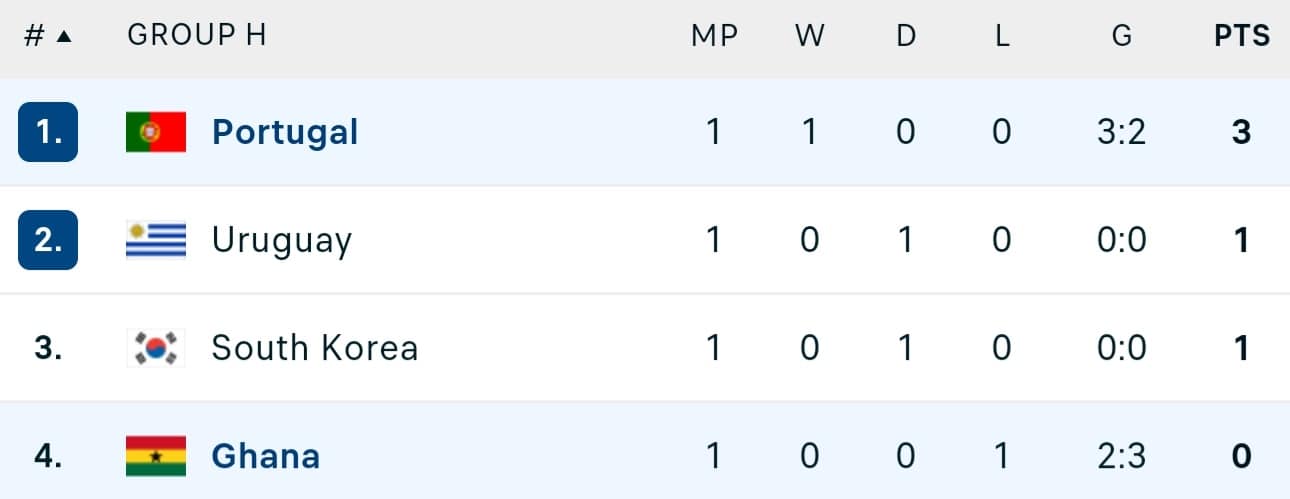Click the Uruguay flag icon
The image size is (1290, 499).
coord(156,240)
